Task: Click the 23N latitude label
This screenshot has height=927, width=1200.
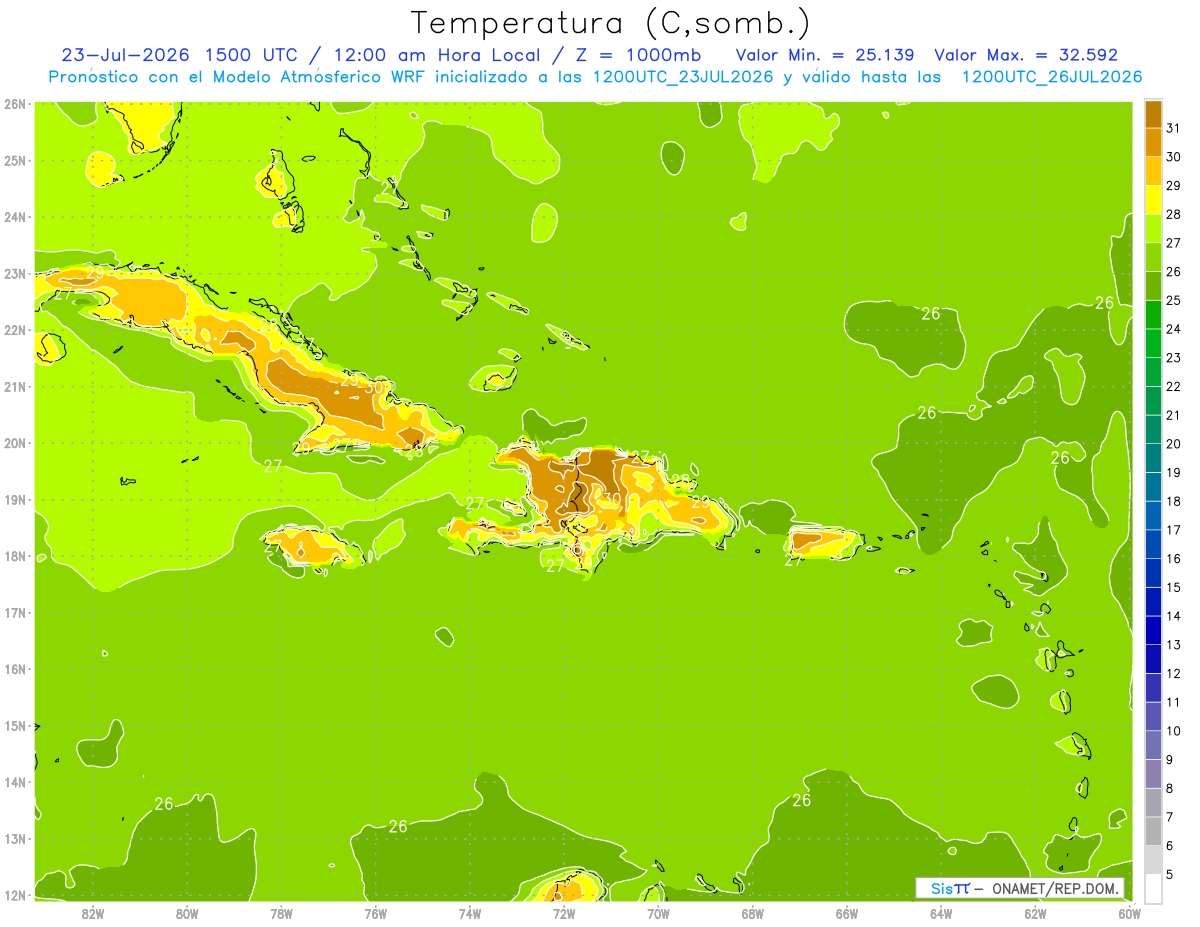Action: [x=14, y=273]
